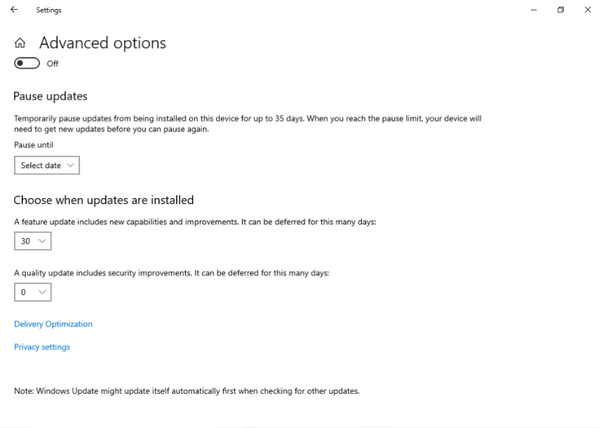Select the Pause updates section heading

coord(50,96)
